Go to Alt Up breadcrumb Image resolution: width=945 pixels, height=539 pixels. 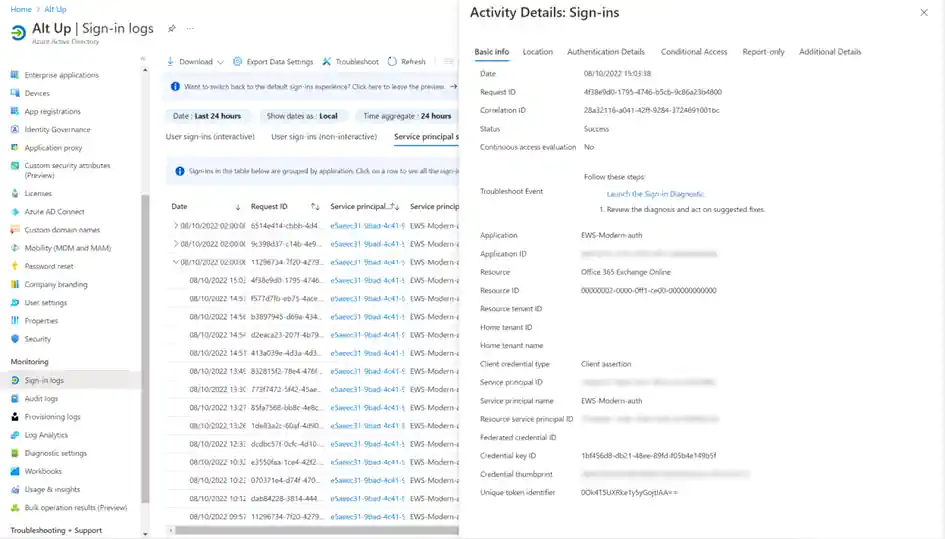coord(55,9)
